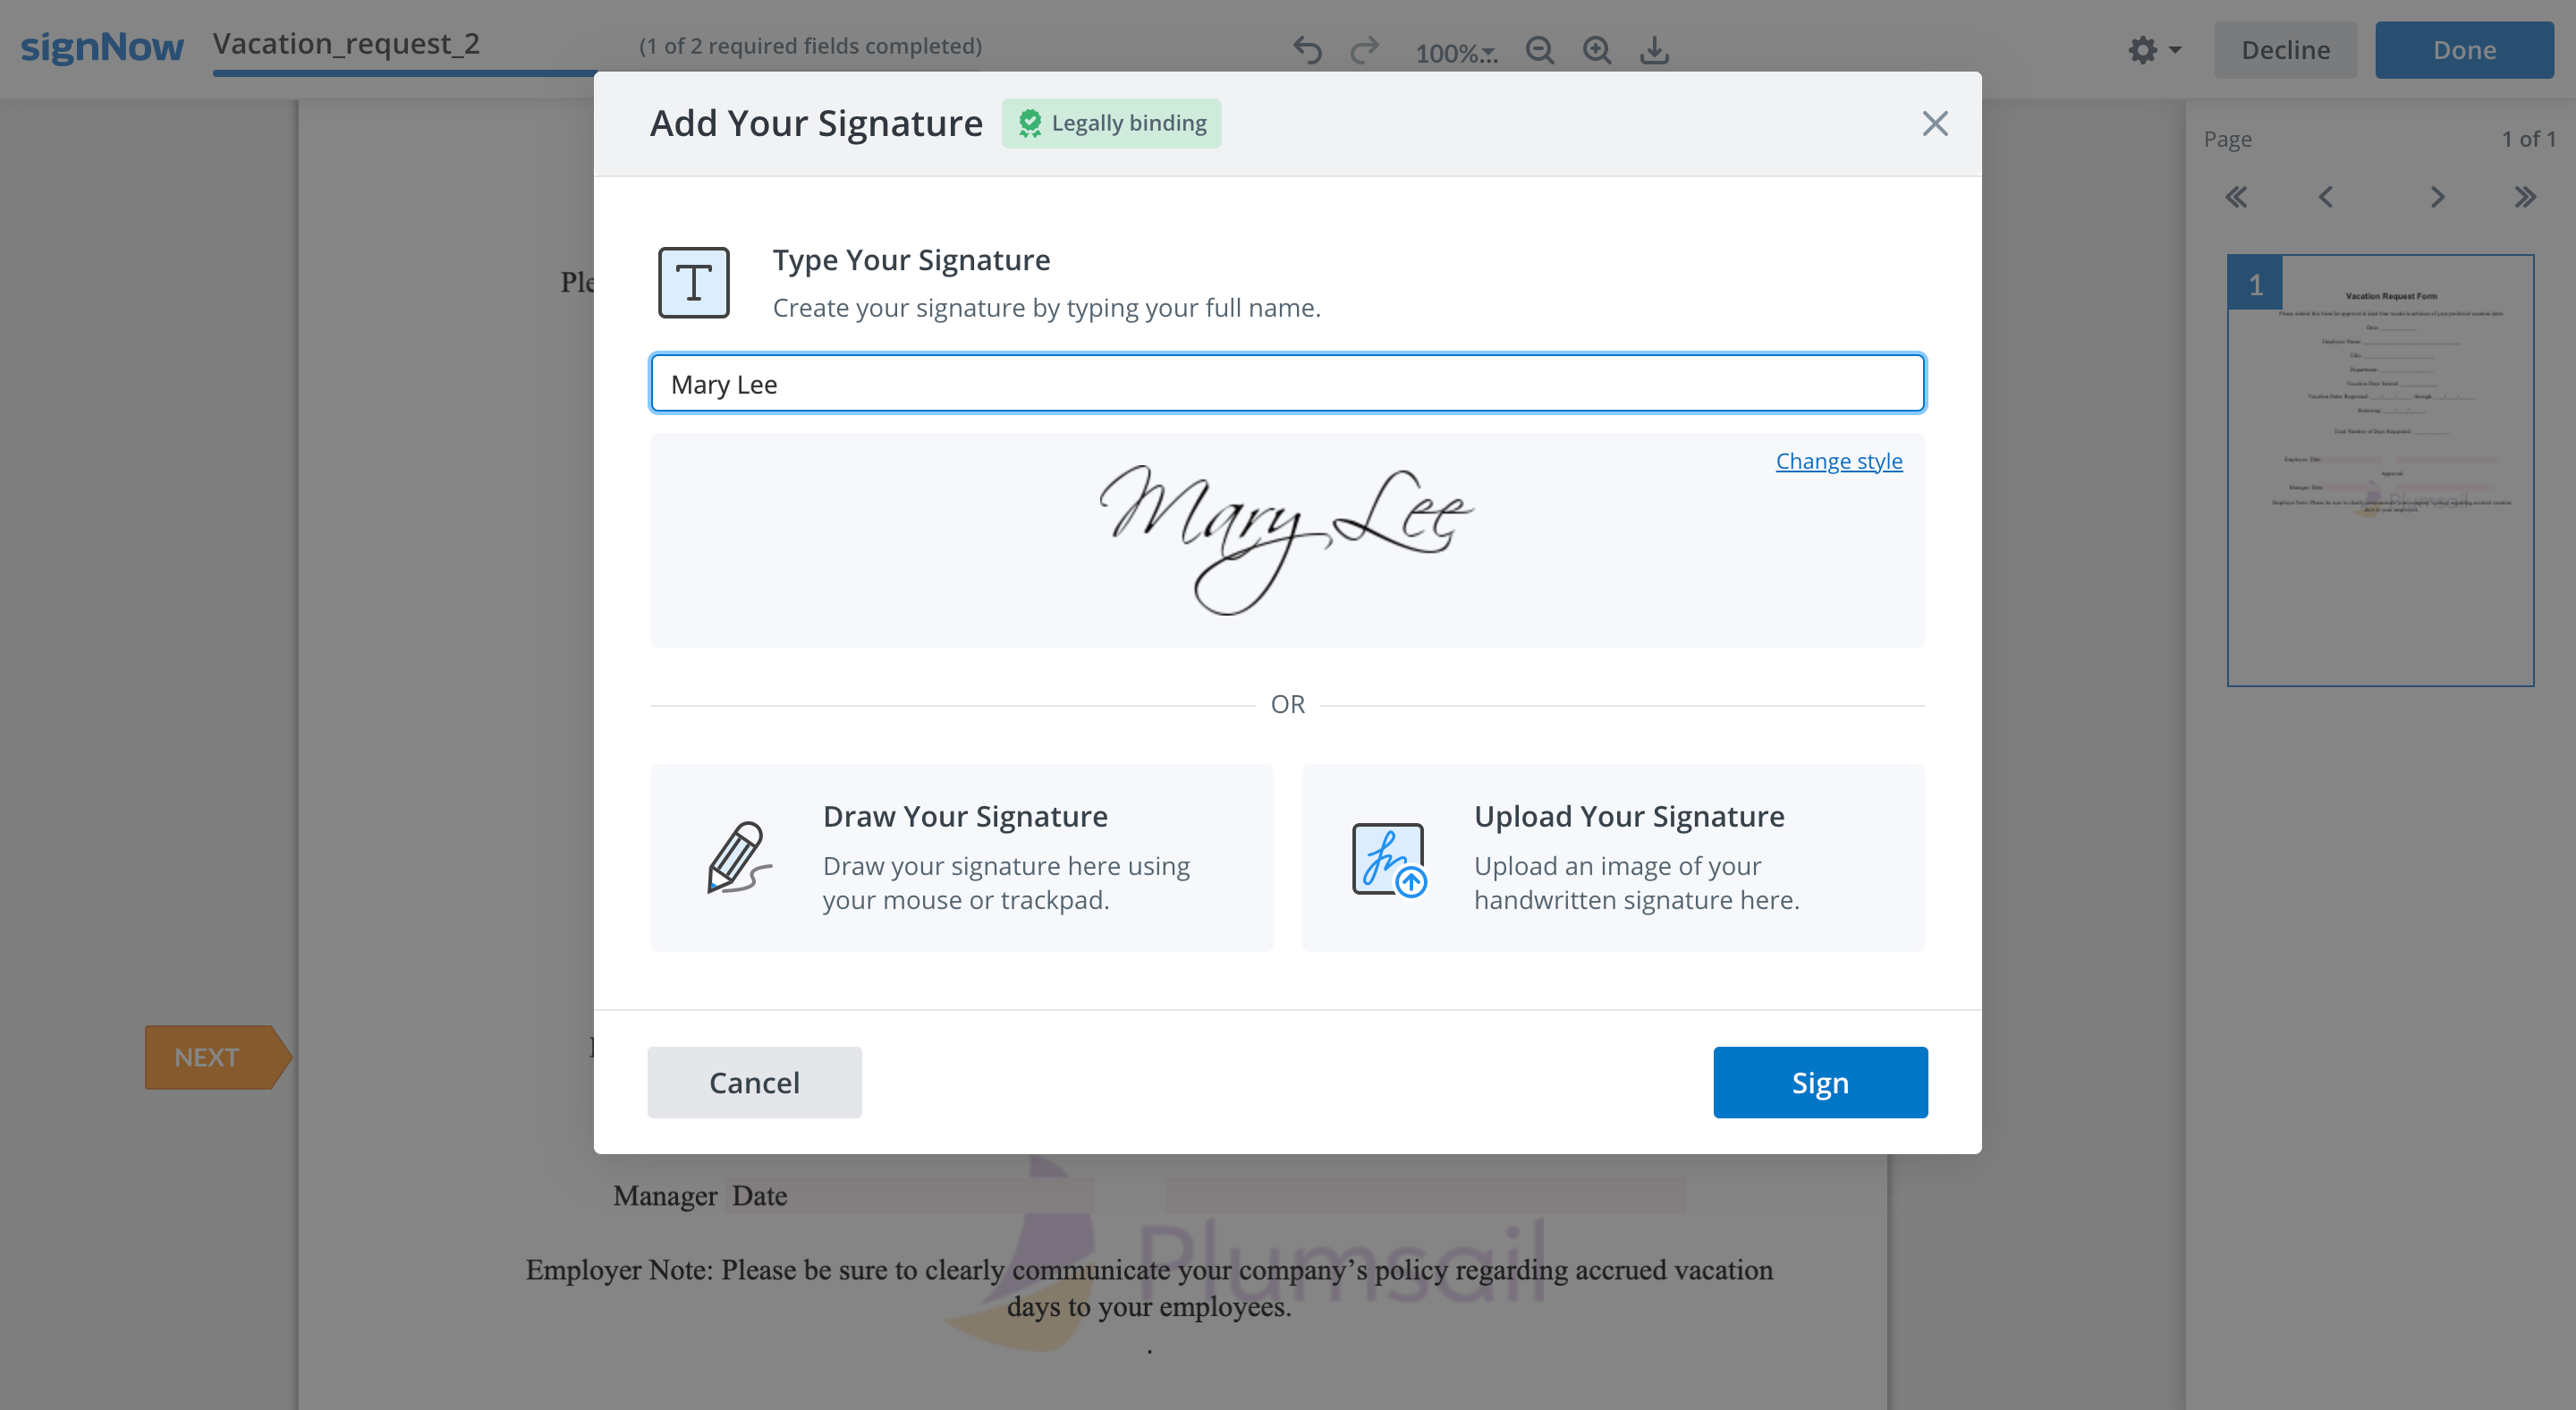The width and height of the screenshot is (2576, 1410).
Task: Choose the Upload Your Signature icon
Action: point(1390,859)
